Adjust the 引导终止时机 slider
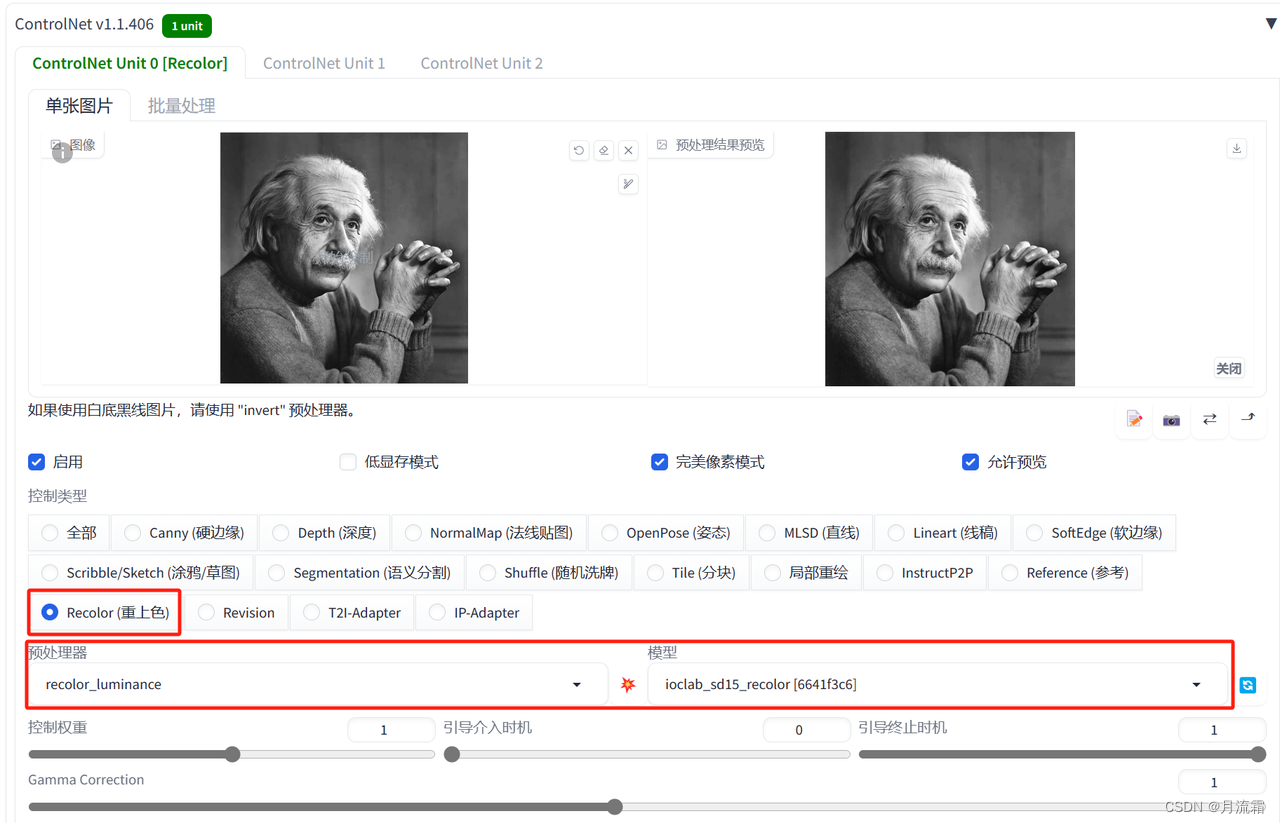 tap(1062, 754)
